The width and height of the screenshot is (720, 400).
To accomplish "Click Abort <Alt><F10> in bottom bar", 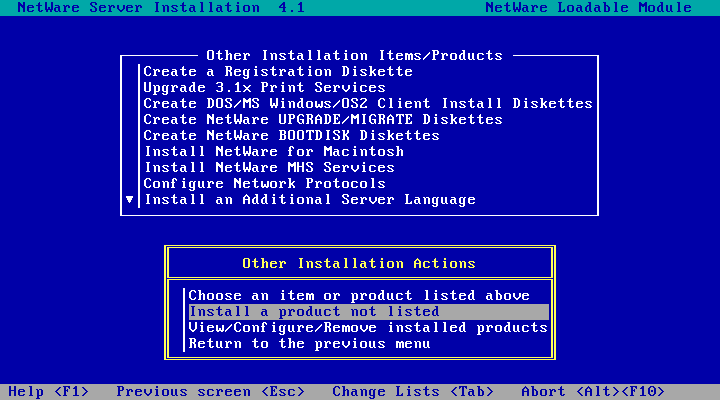I will point(593,392).
